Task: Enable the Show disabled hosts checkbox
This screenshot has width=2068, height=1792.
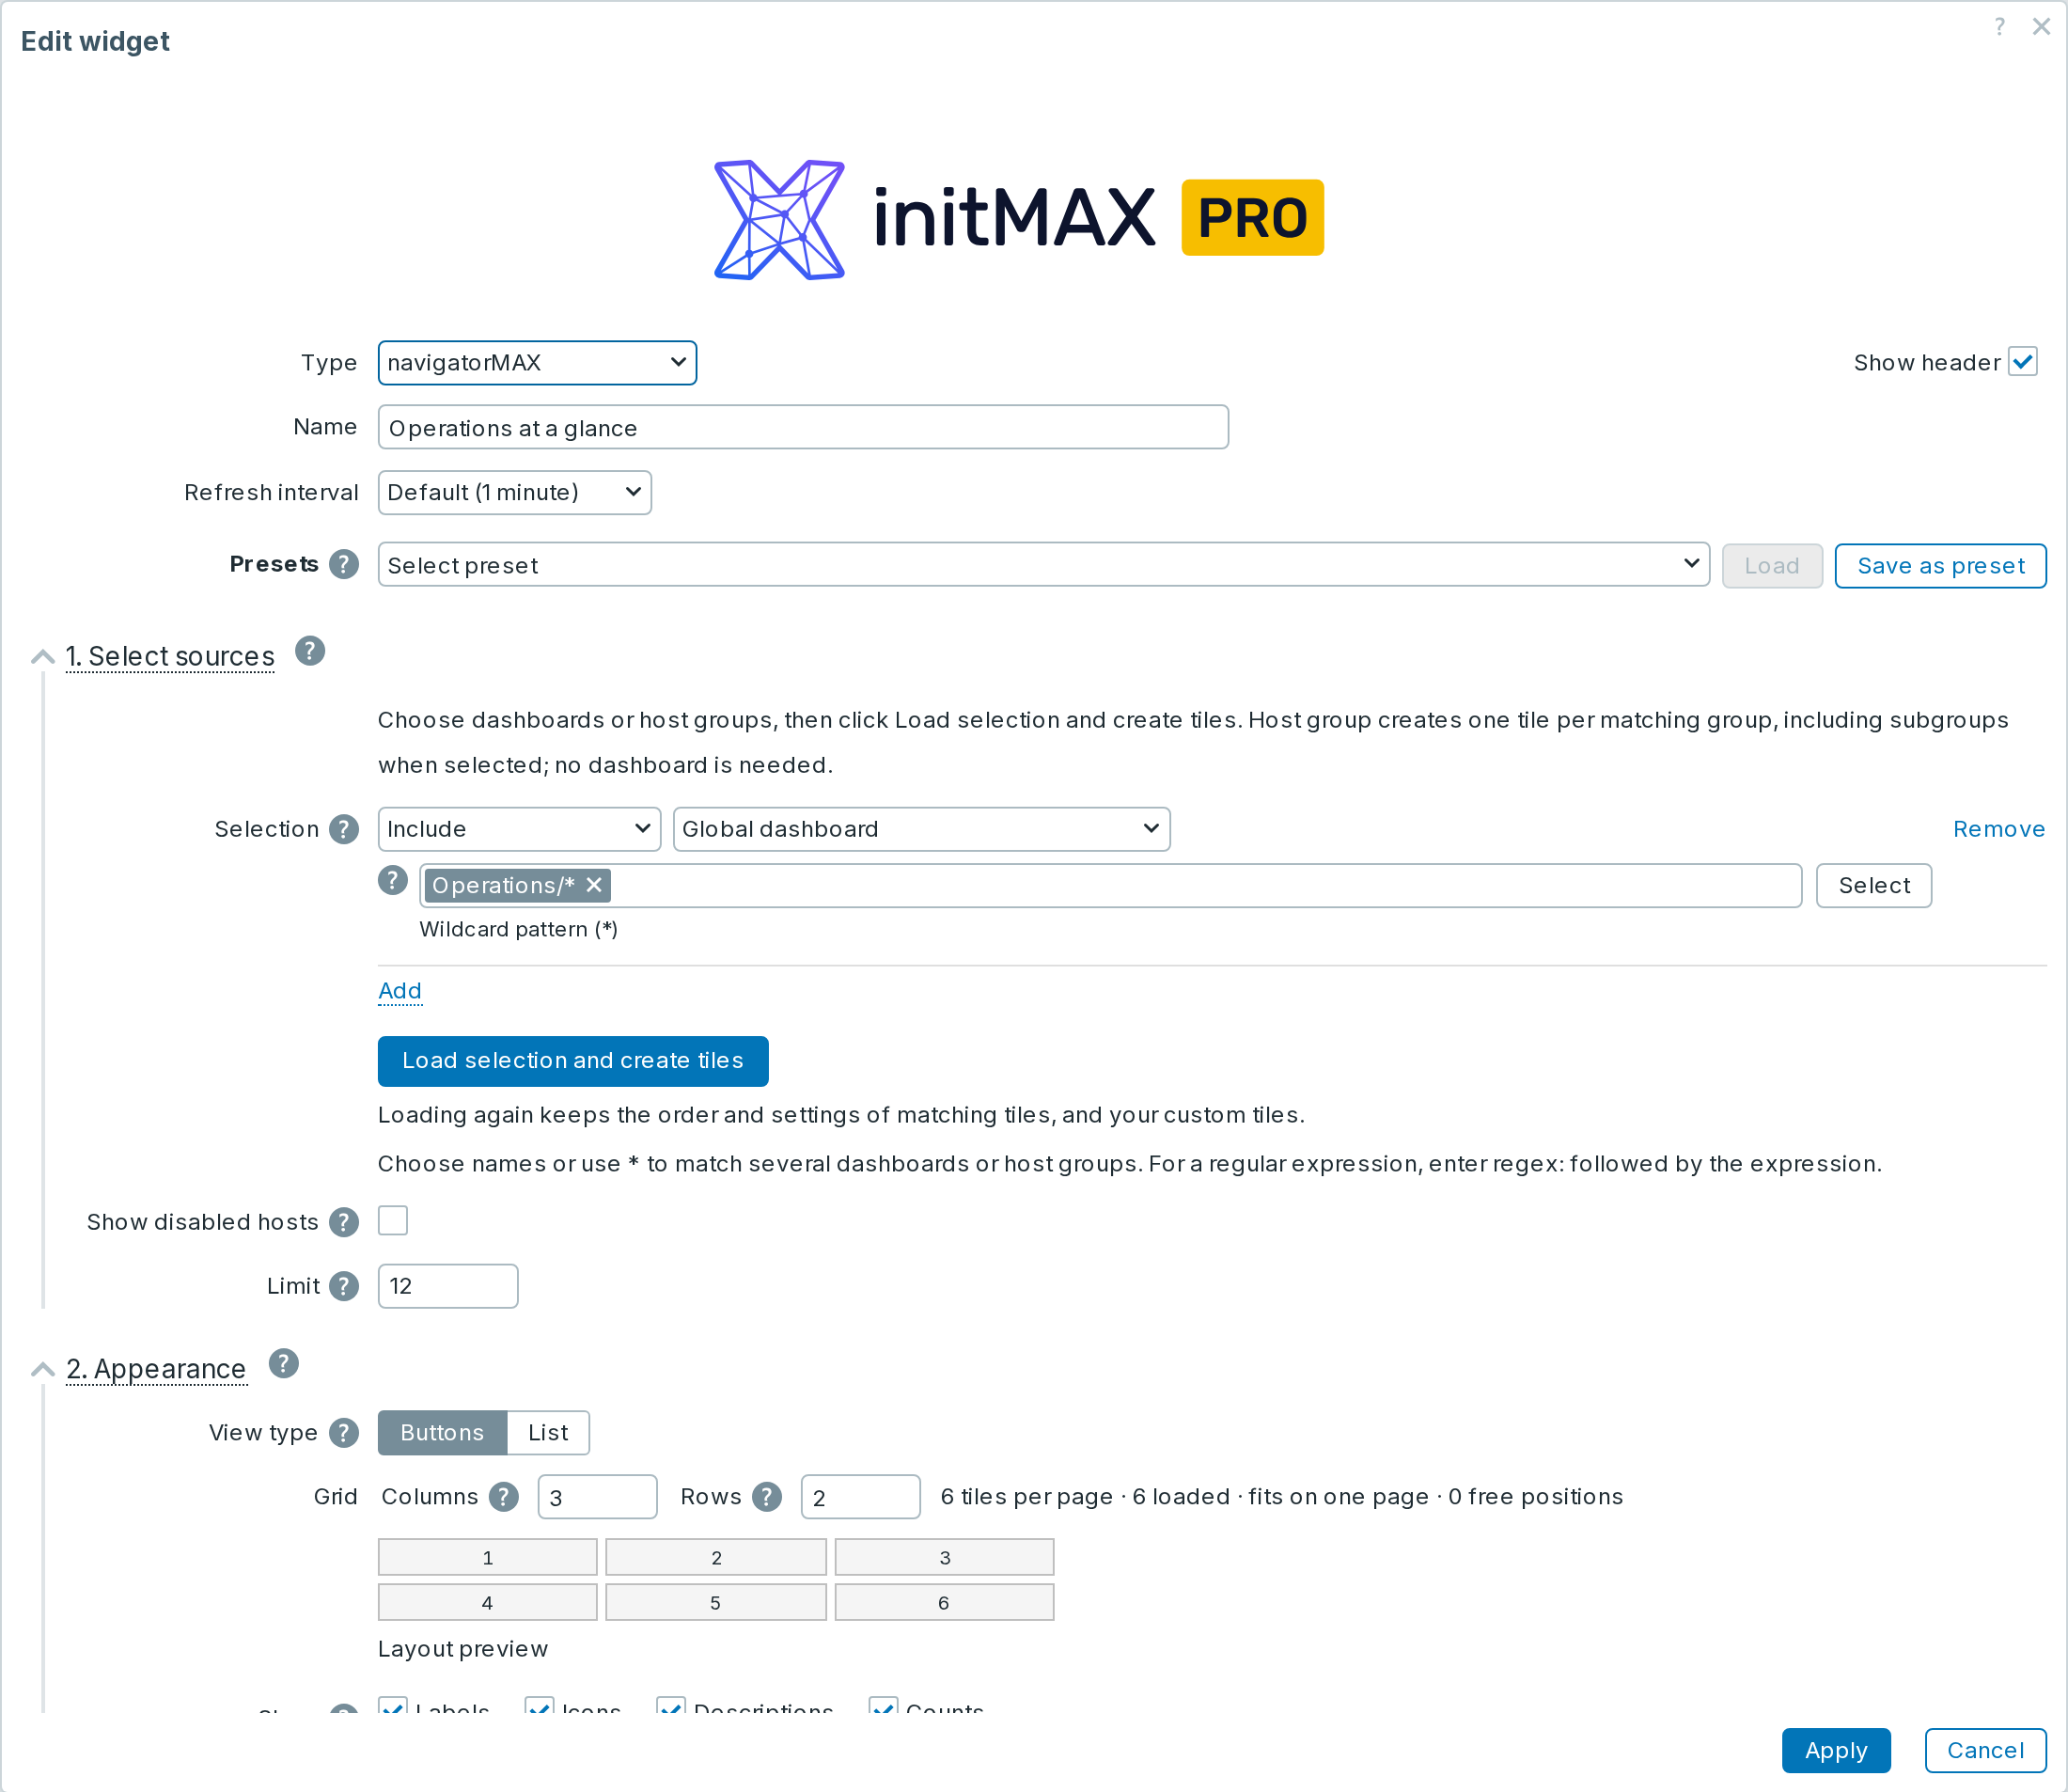Action: point(393,1221)
